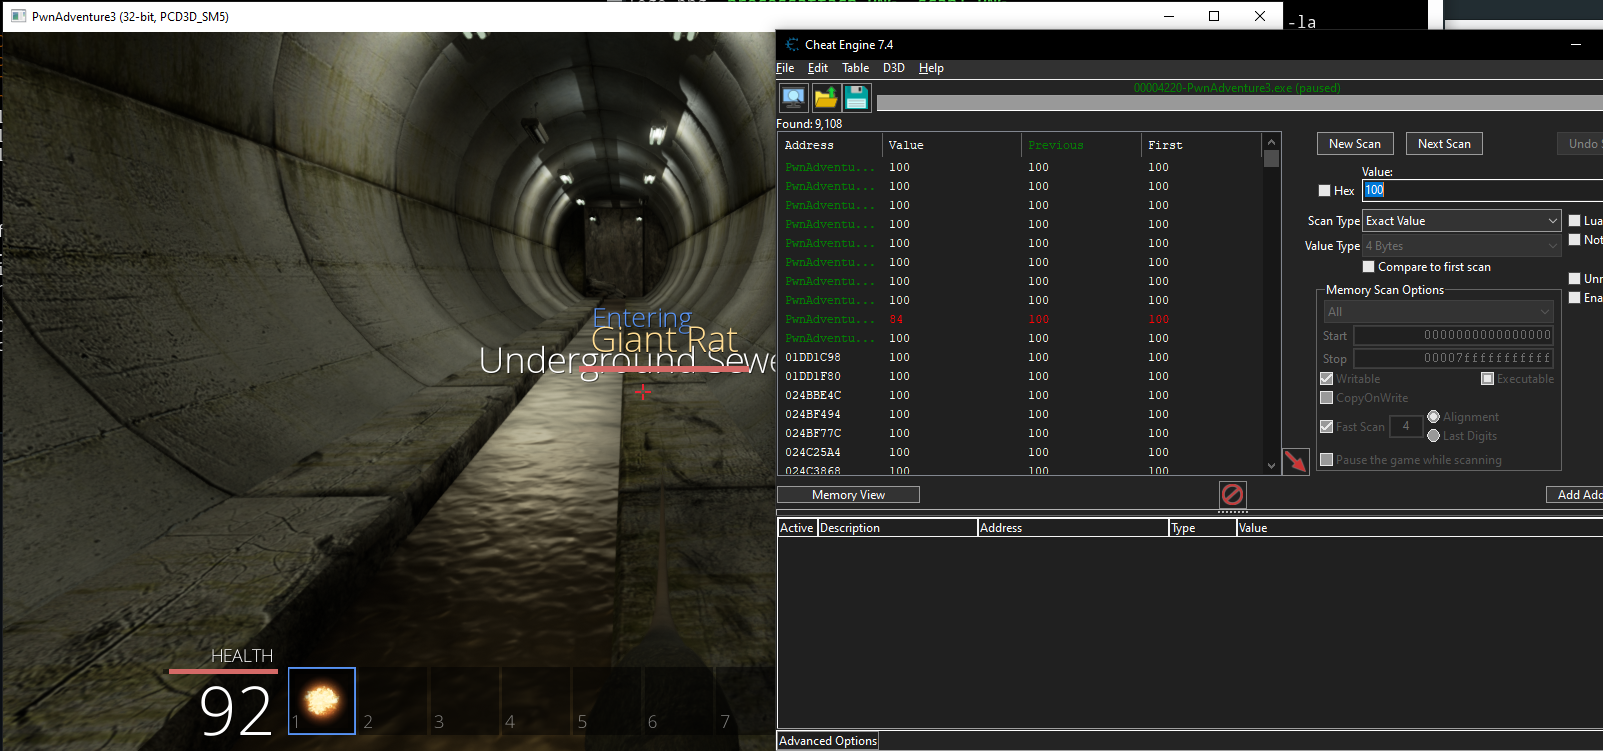Click the New Scan button
Viewport: 1603px width, 751px height.
[1355, 144]
